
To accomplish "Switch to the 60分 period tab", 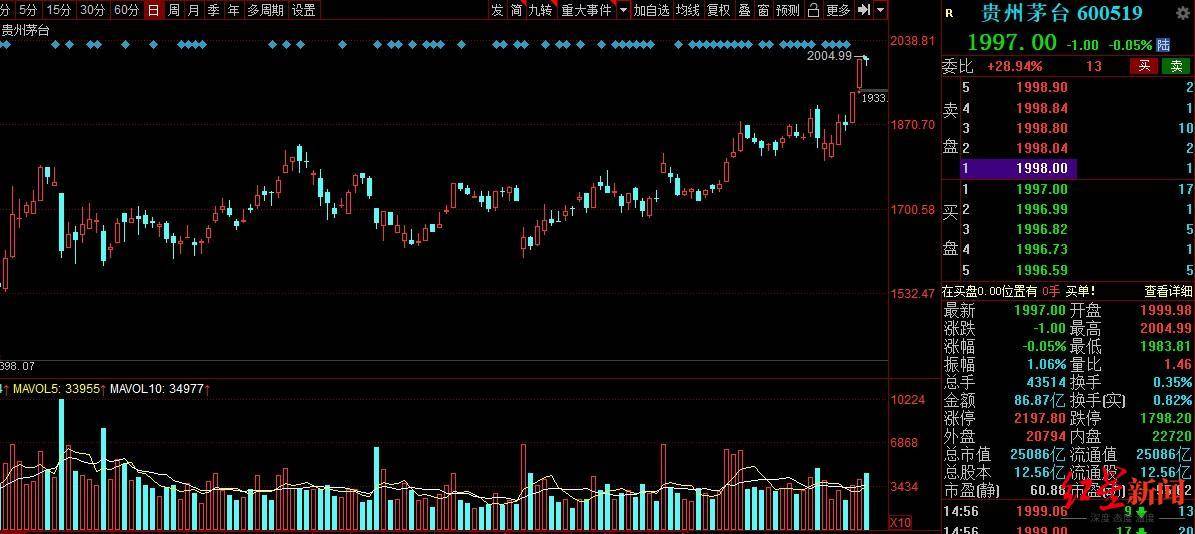I will point(127,10).
